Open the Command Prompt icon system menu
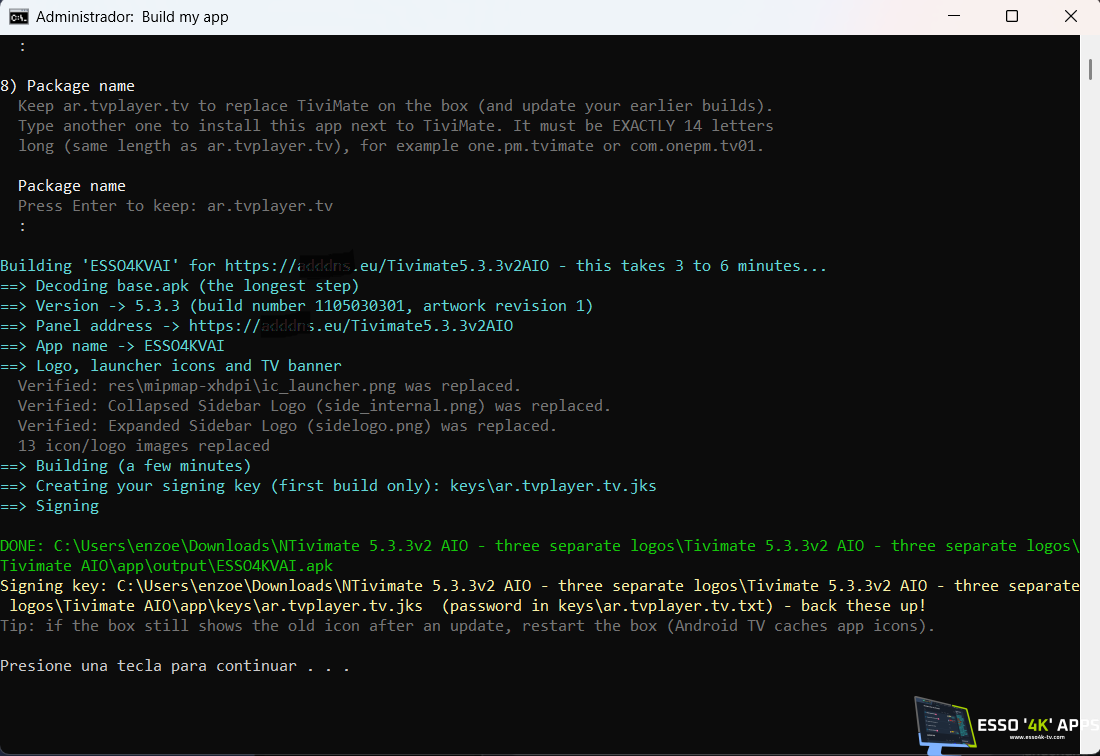 click(x=18, y=17)
